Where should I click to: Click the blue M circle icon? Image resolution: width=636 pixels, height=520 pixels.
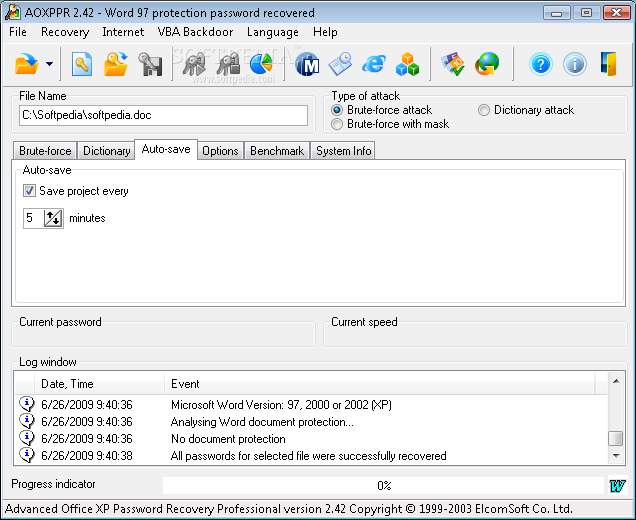click(x=307, y=64)
